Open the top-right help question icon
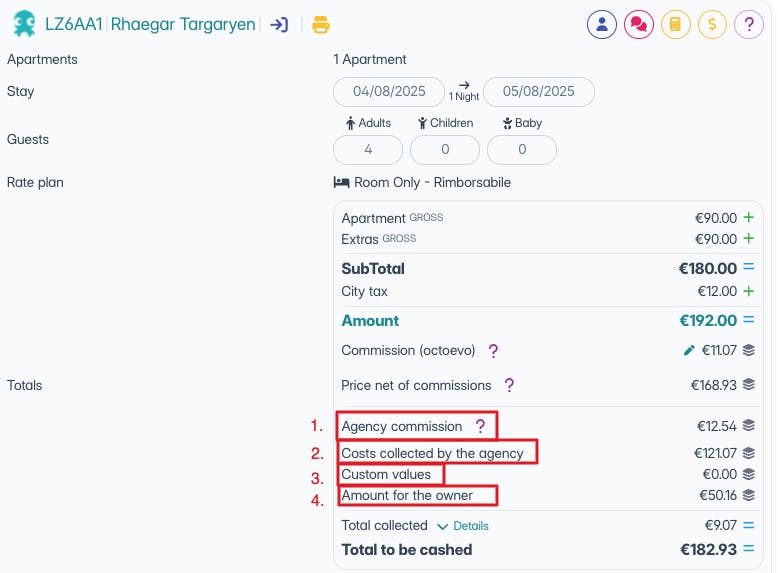This screenshot has height=573, width=778. coord(749,24)
